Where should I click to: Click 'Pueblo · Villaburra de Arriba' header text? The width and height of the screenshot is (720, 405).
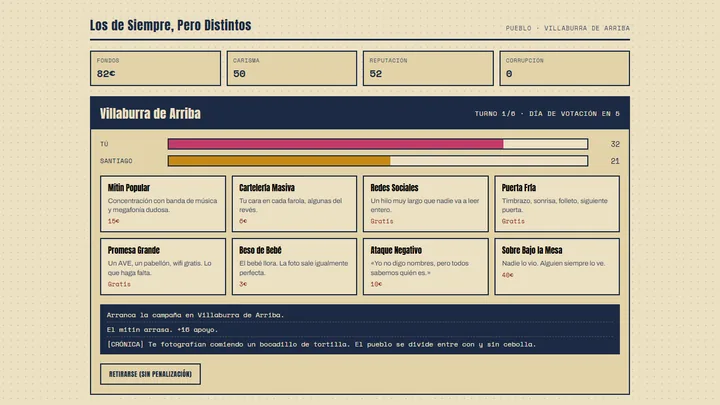click(x=568, y=28)
